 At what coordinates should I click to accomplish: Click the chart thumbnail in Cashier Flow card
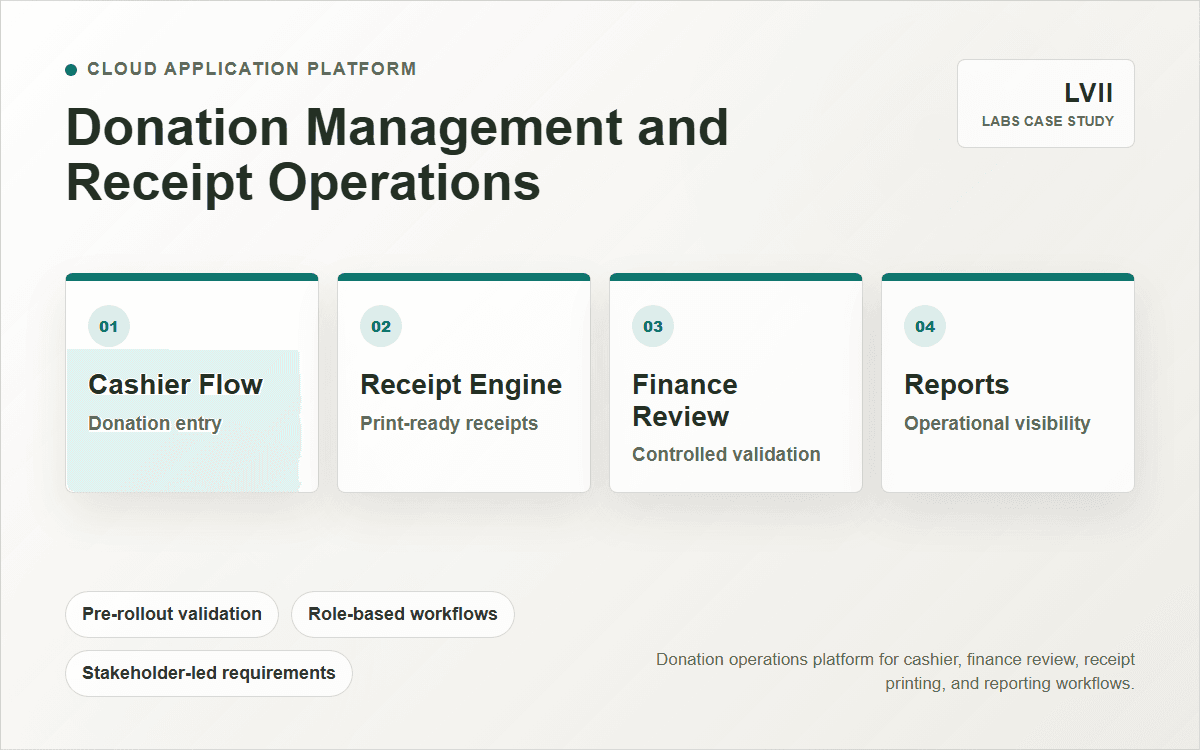[183, 420]
